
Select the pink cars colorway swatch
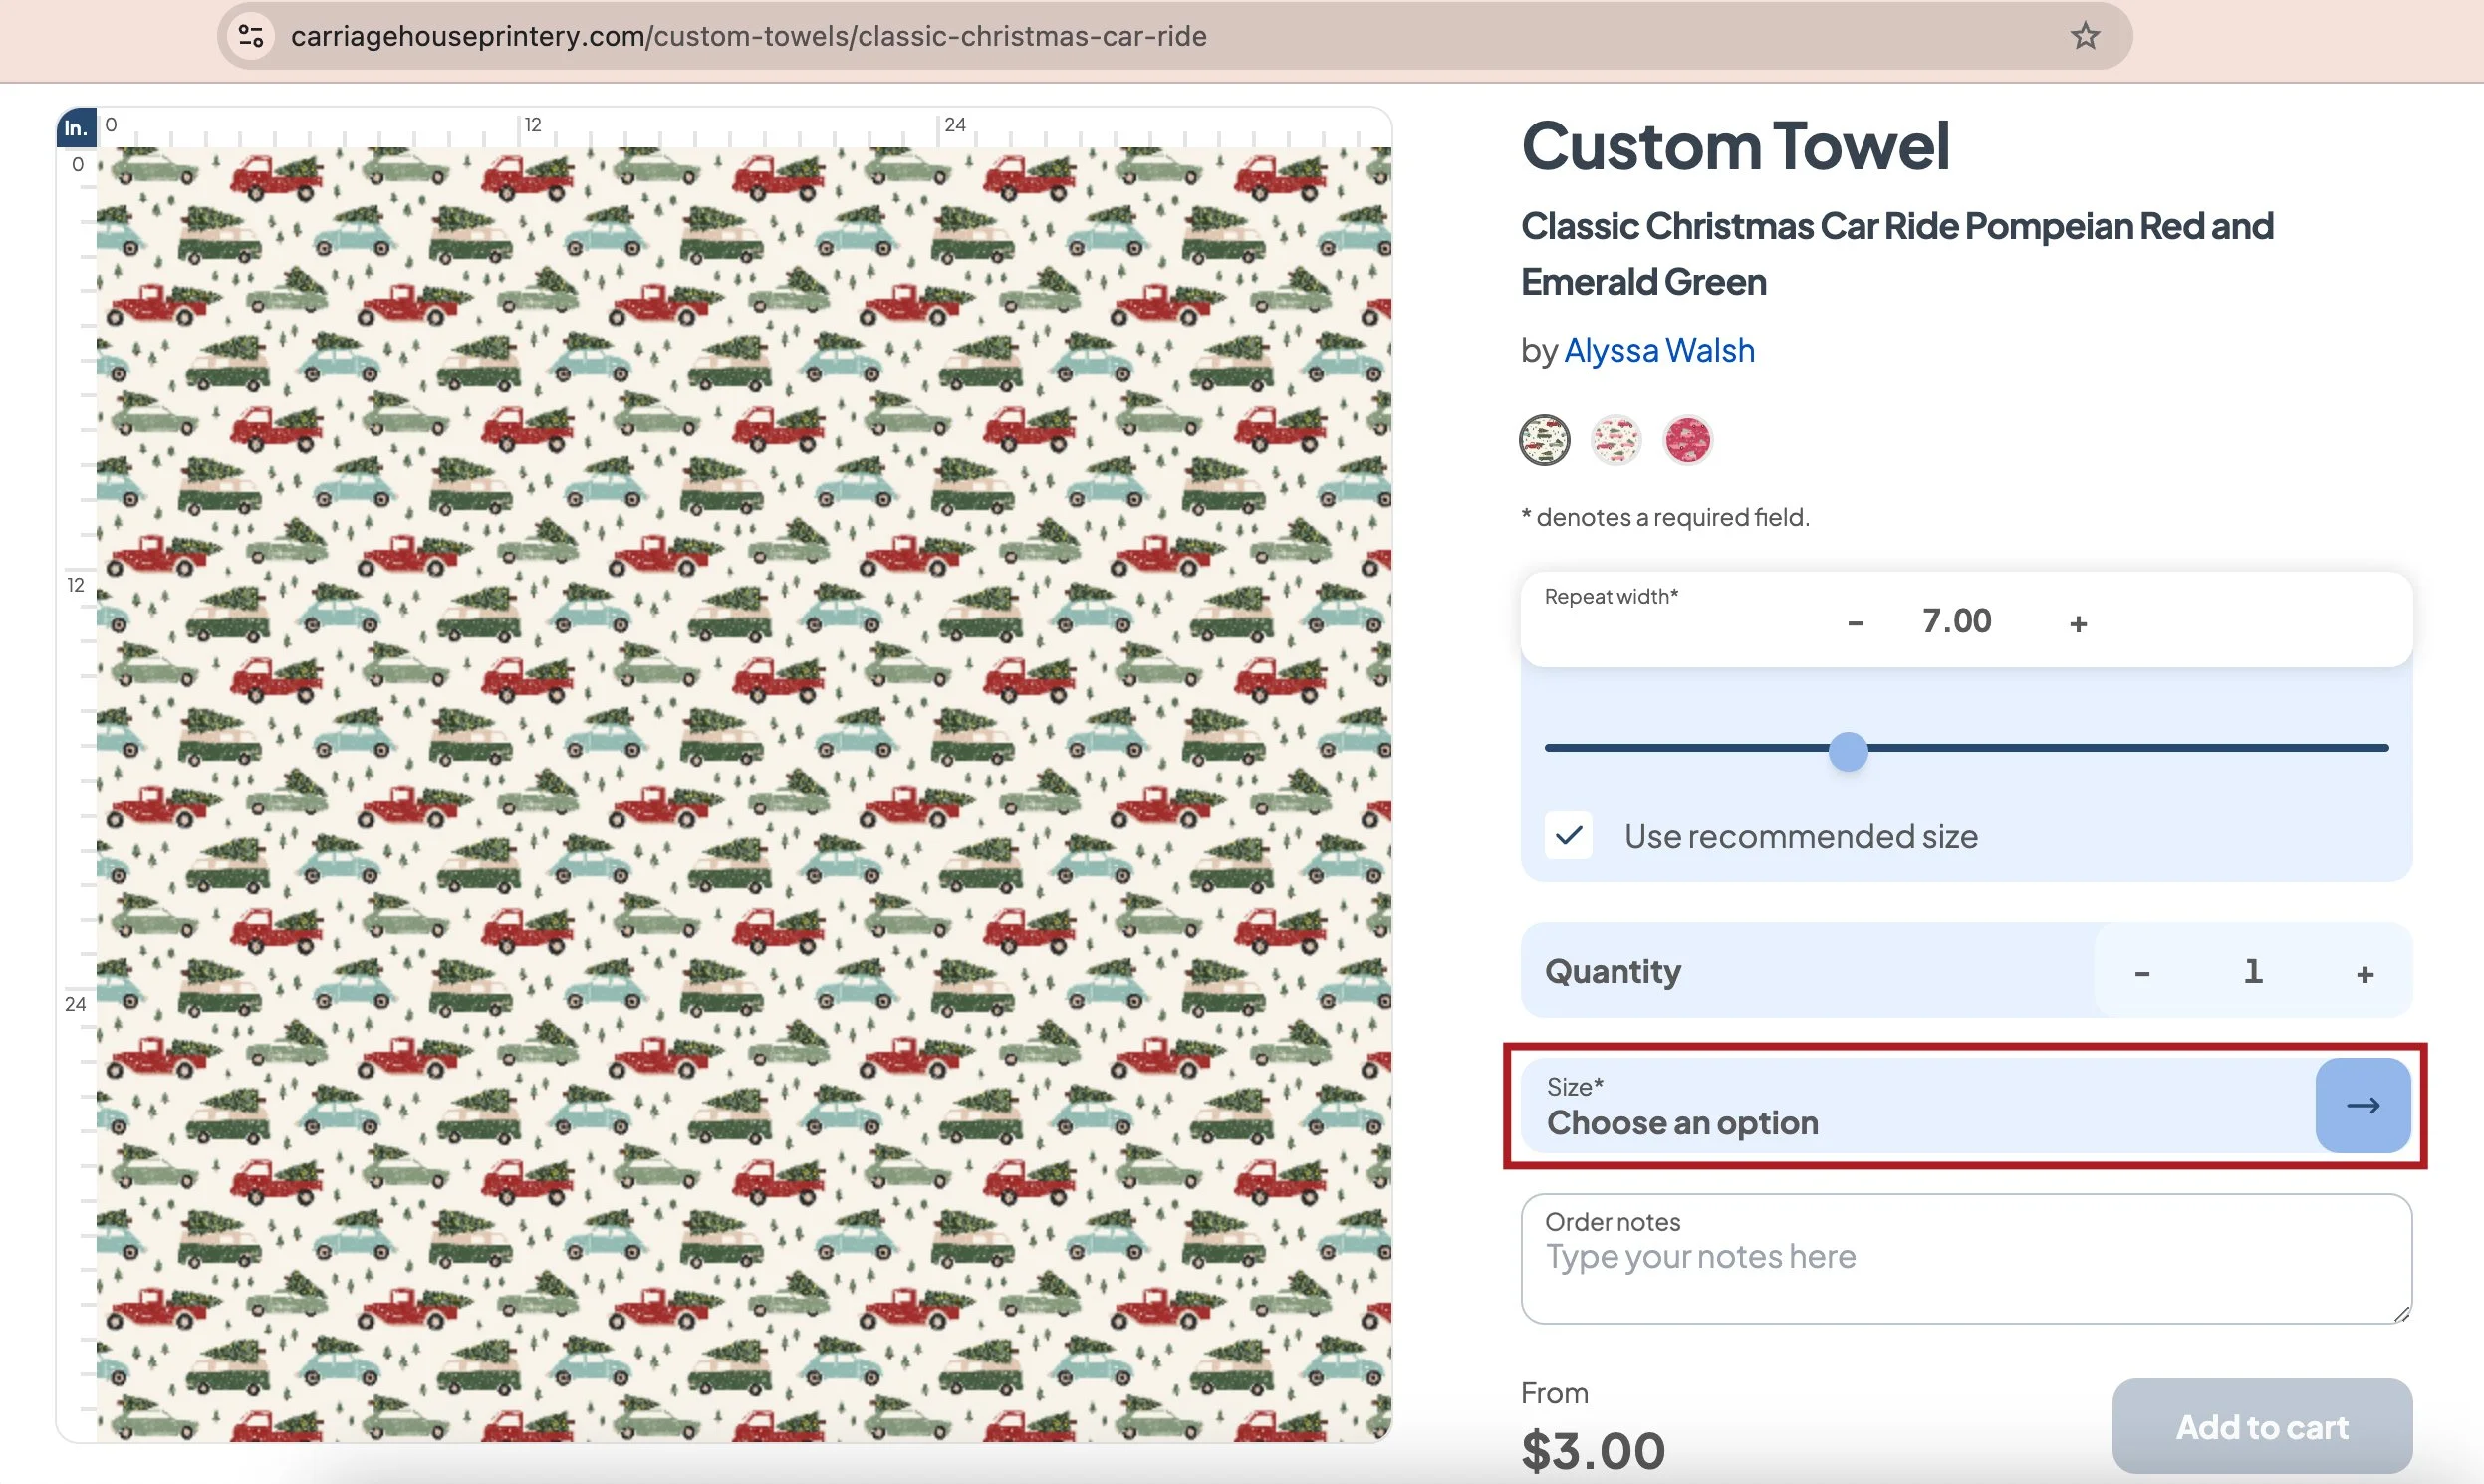(1616, 440)
